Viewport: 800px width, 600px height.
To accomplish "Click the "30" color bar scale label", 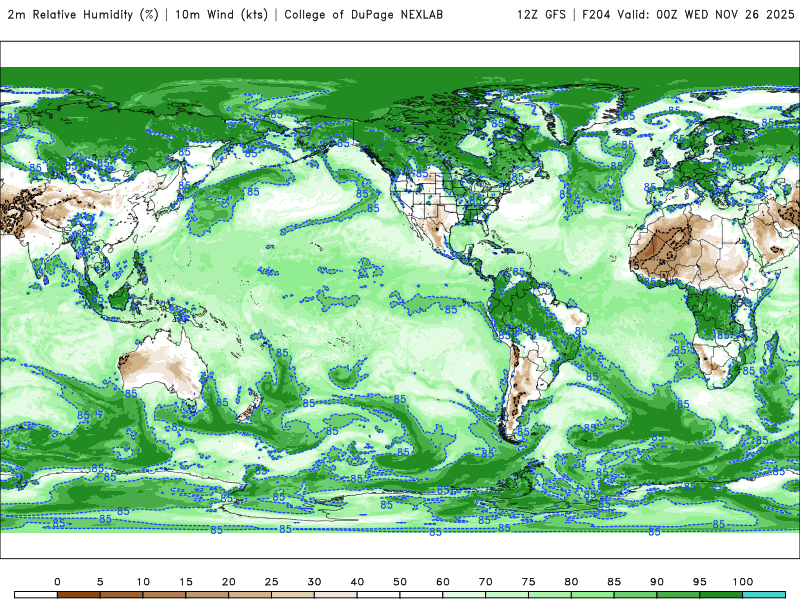I will click(x=314, y=582).
